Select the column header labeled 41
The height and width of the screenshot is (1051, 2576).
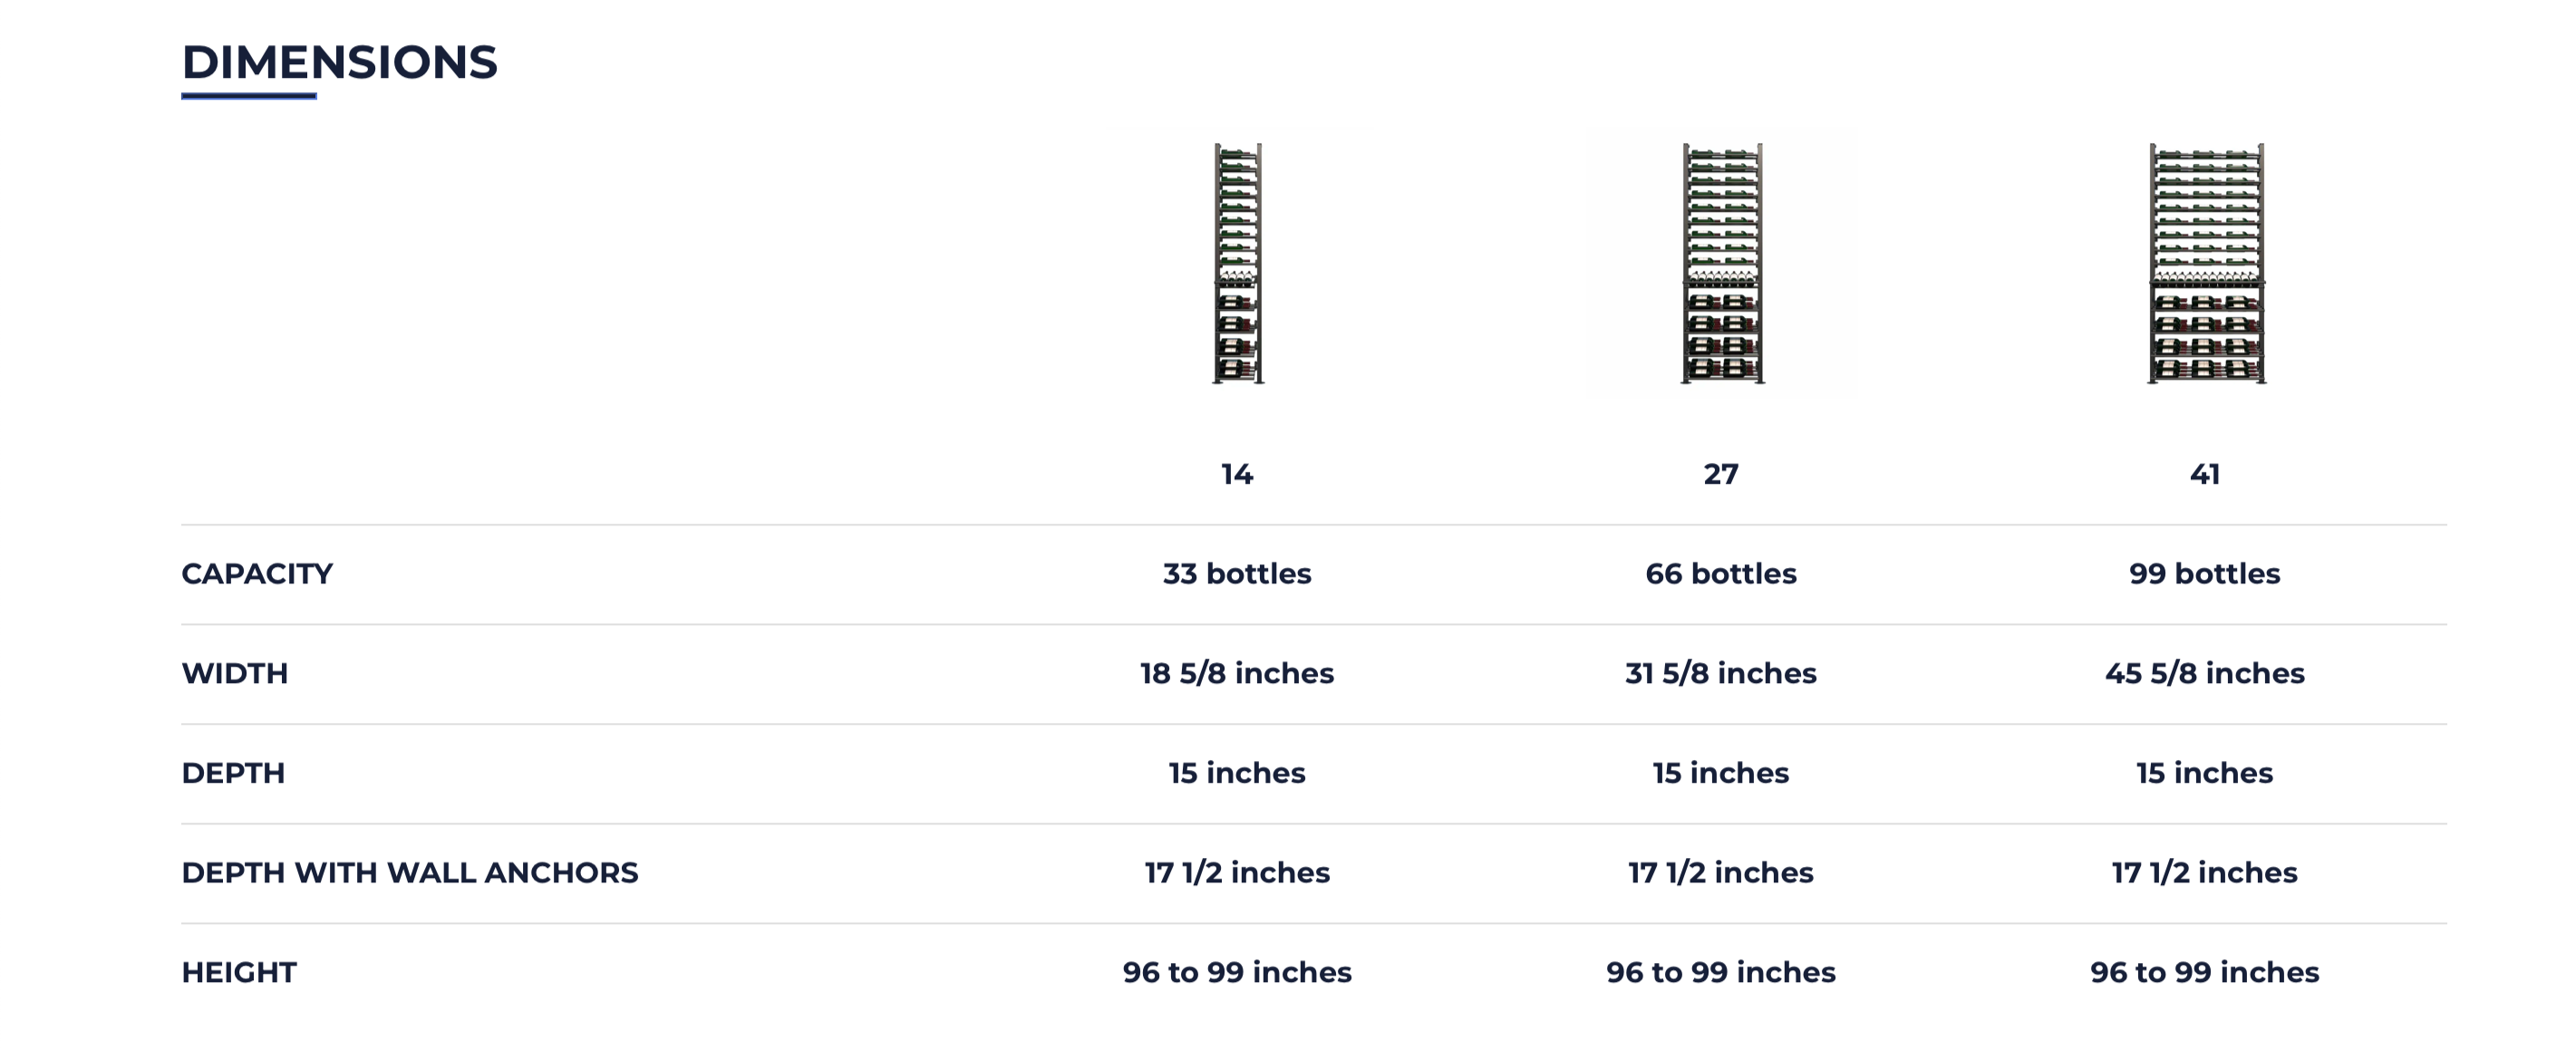(2205, 474)
